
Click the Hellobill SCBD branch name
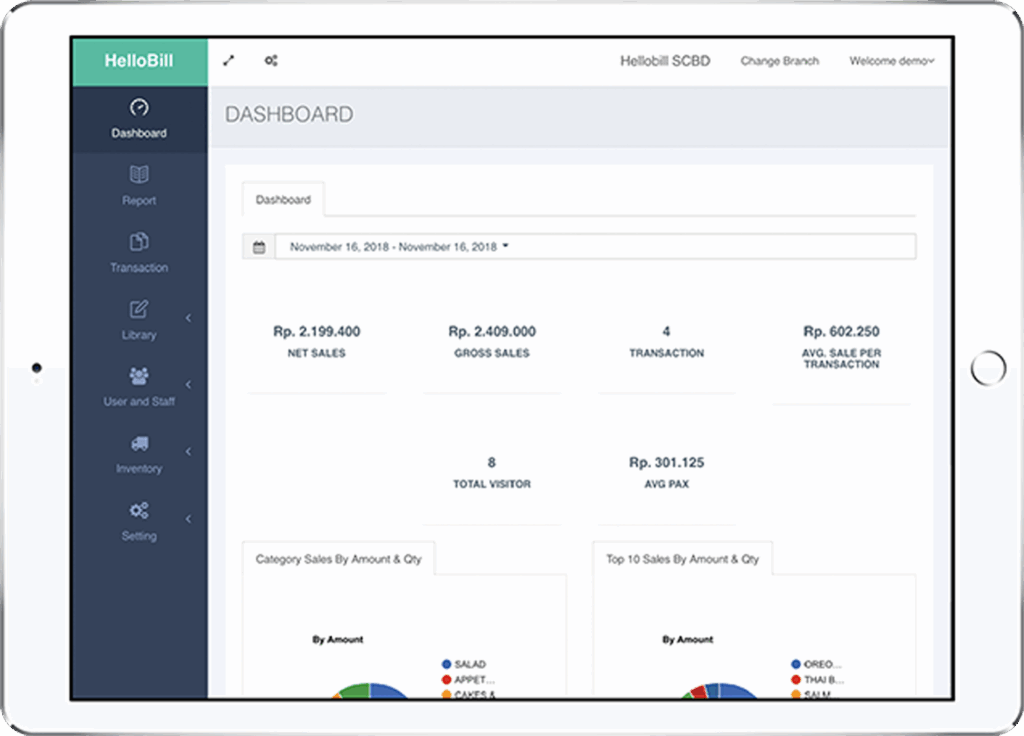click(x=665, y=61)
